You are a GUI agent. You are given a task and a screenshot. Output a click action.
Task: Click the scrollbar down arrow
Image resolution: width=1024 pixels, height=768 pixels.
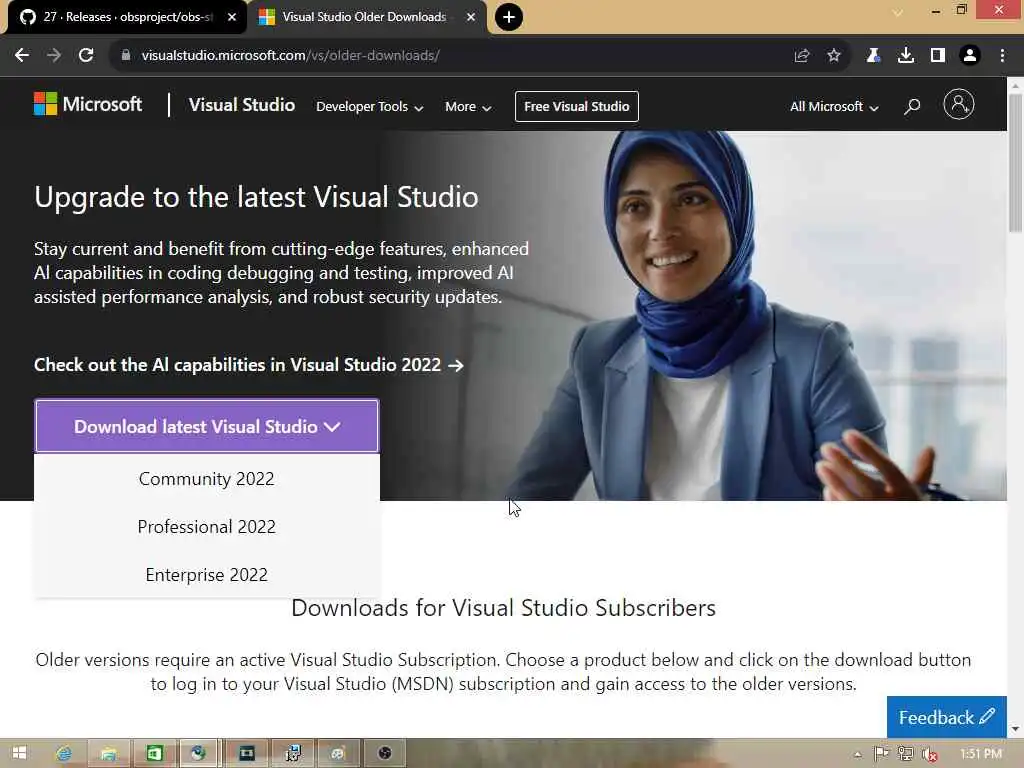[1015, 729]
